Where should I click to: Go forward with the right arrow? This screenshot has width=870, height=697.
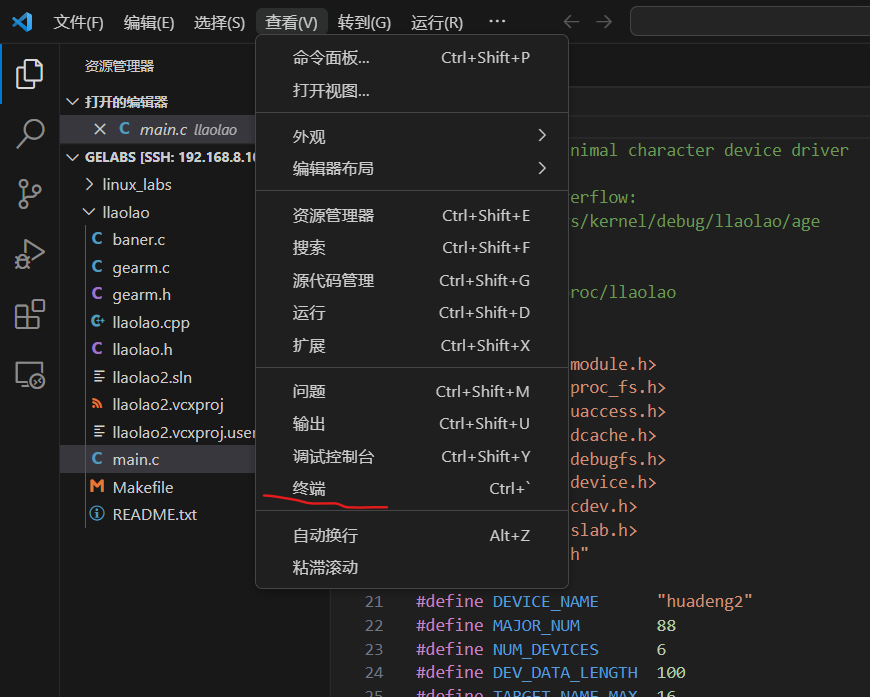(604, 22)
